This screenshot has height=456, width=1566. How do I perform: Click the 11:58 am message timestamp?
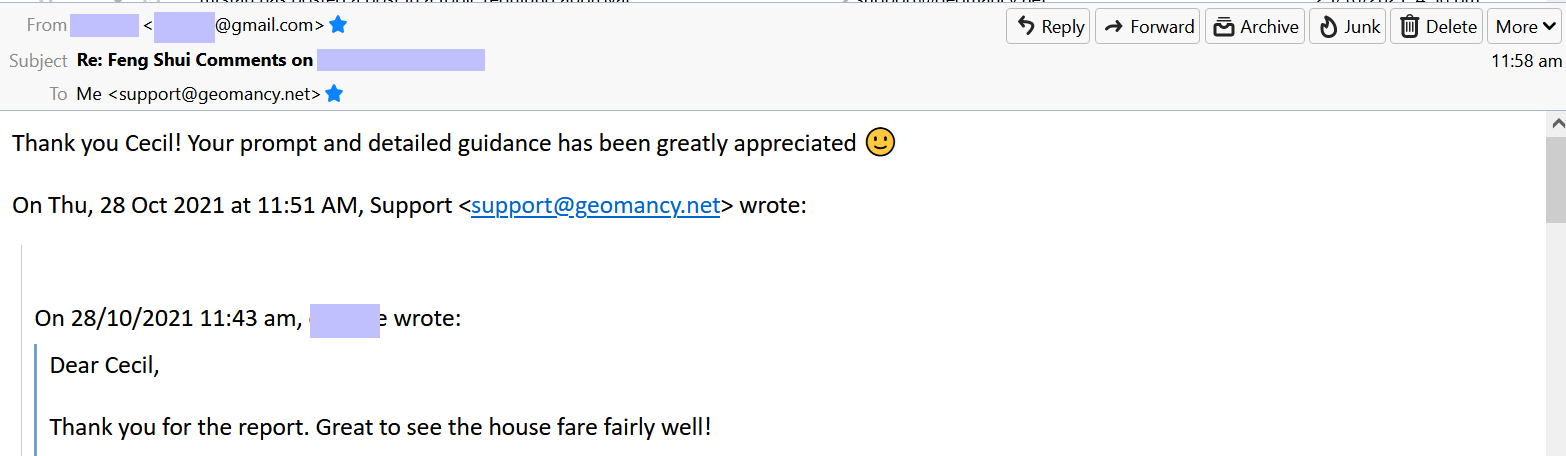pos(1526,60)
